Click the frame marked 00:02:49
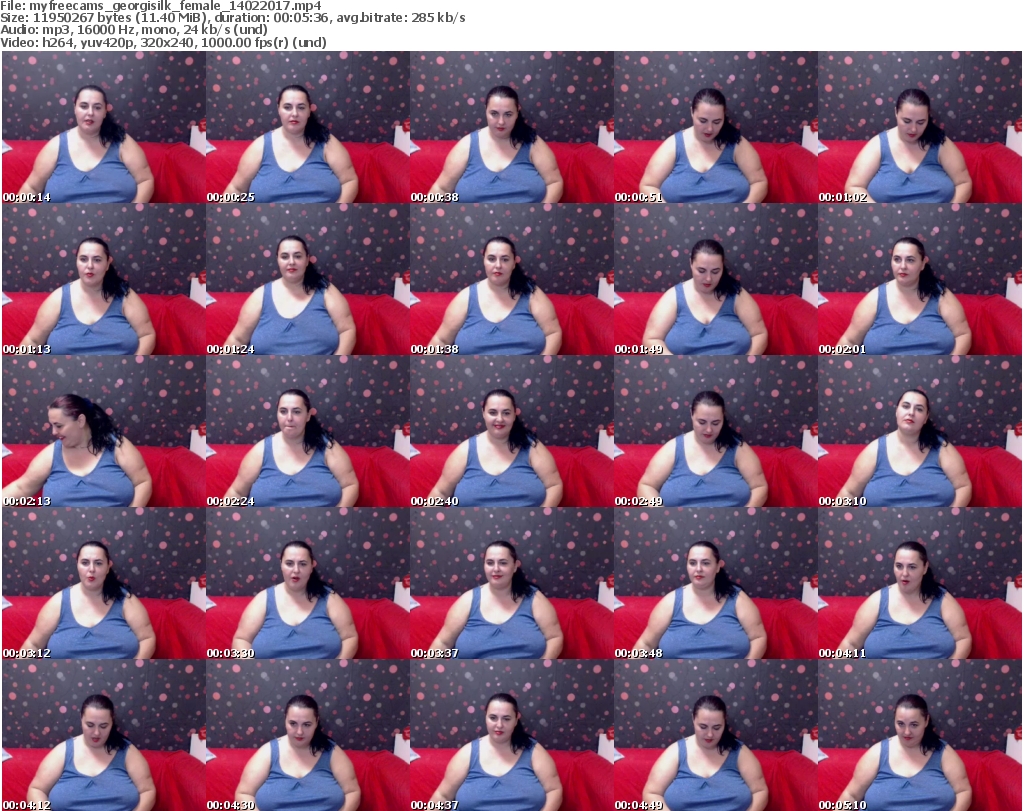The width and height of the screenshot is (1024, 811). point(716,432)
